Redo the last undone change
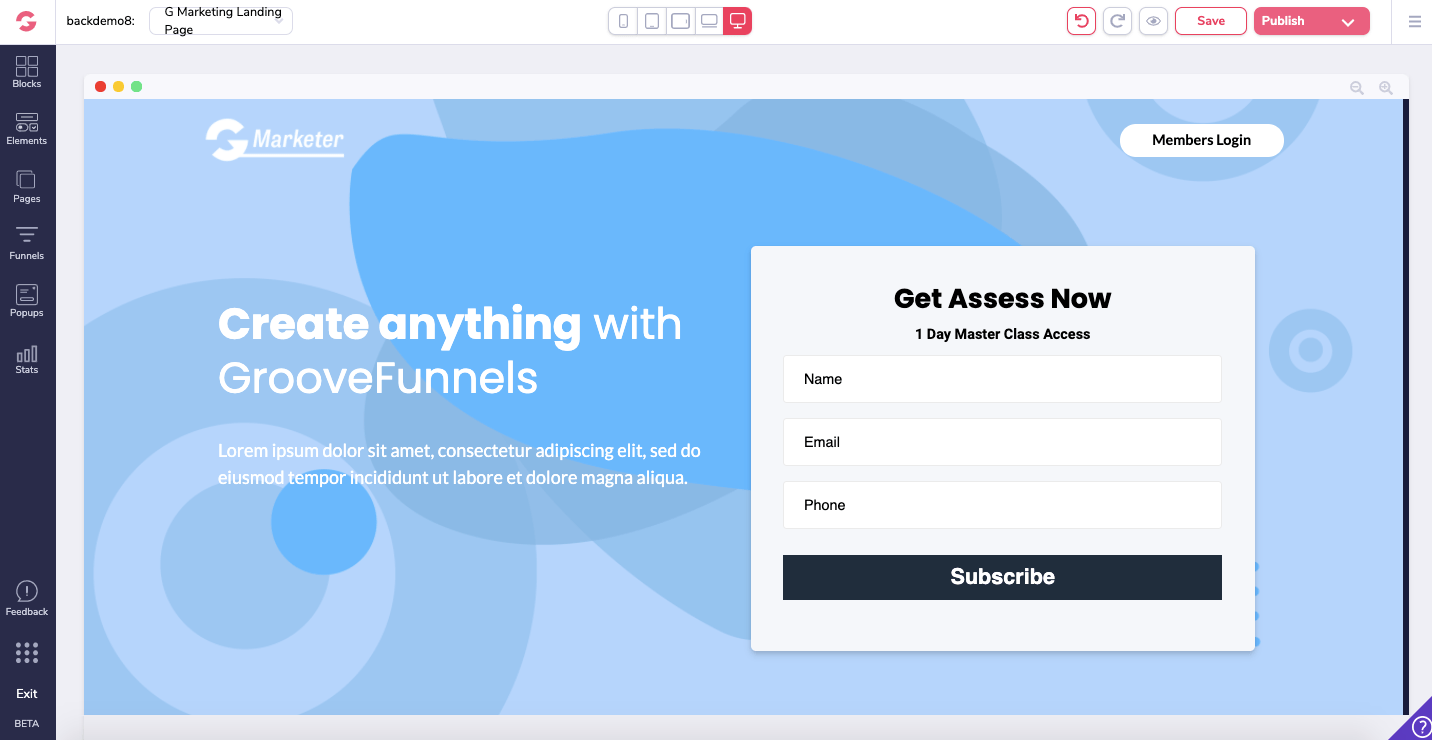Viewport: 1432px width, 740px height. [1117, 21]
